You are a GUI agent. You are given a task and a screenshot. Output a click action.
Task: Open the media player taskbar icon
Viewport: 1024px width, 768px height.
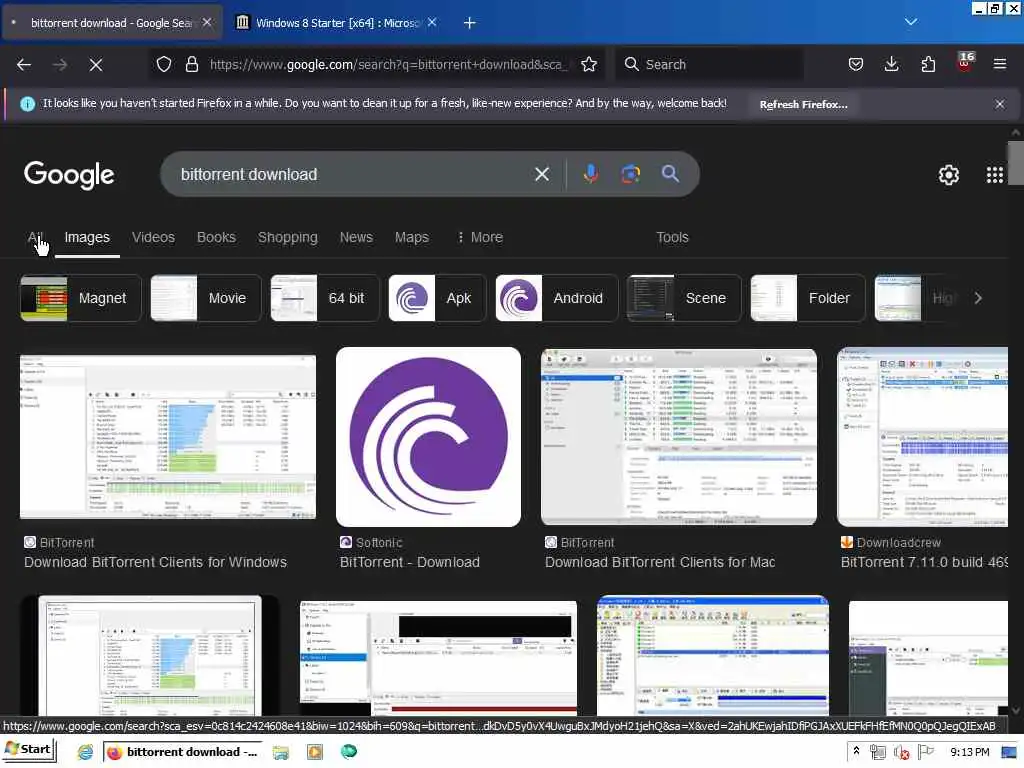coord(315,752)
